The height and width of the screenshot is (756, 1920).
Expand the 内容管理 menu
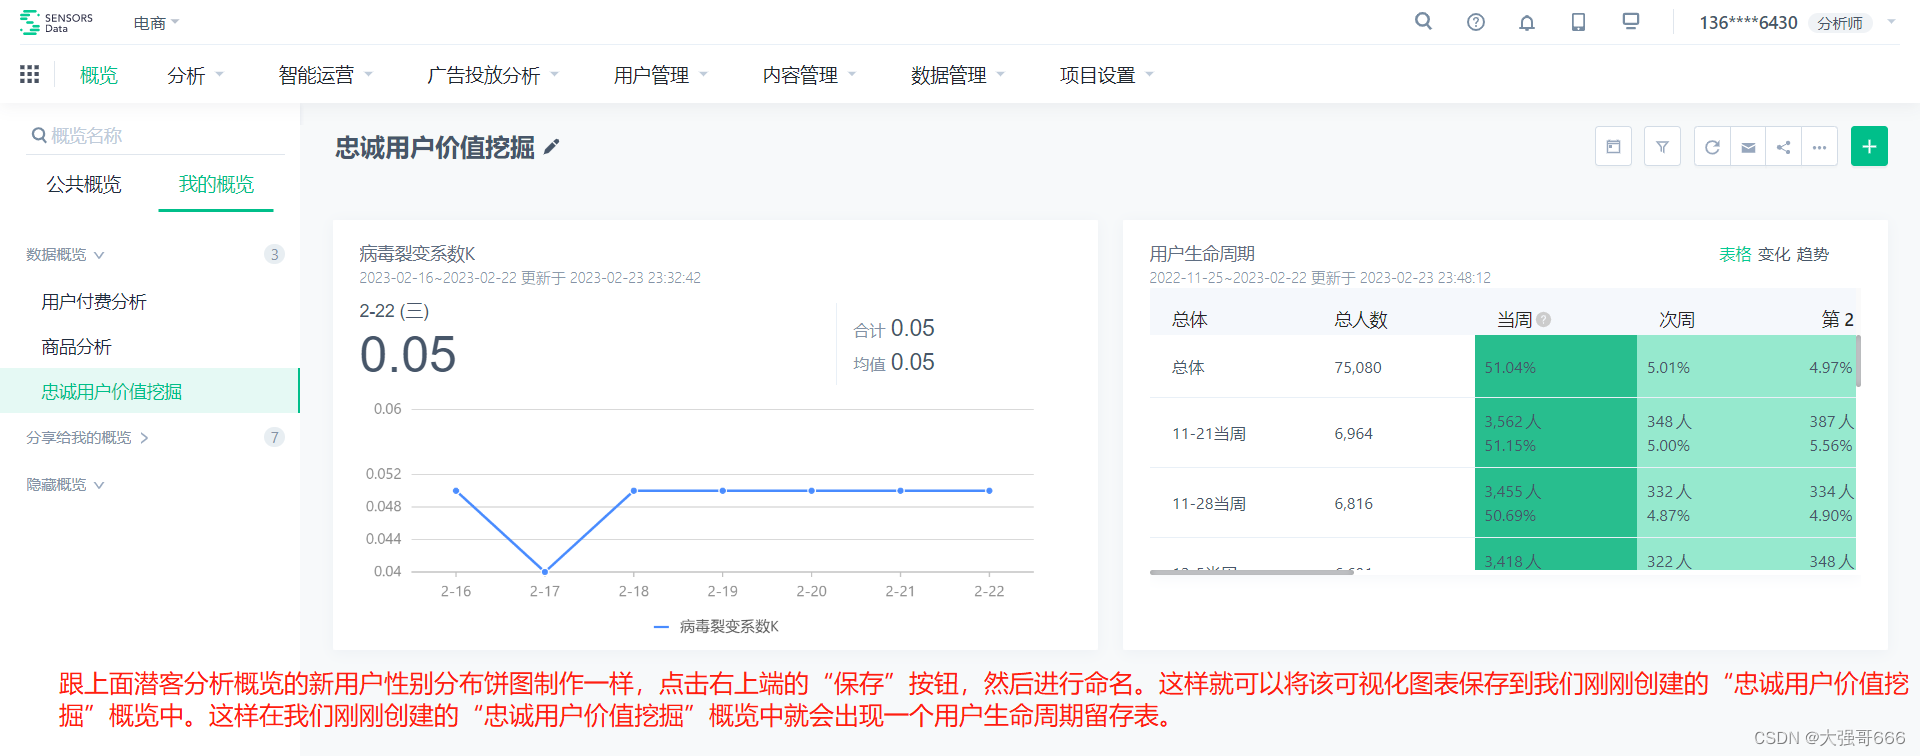pos(809,75)
